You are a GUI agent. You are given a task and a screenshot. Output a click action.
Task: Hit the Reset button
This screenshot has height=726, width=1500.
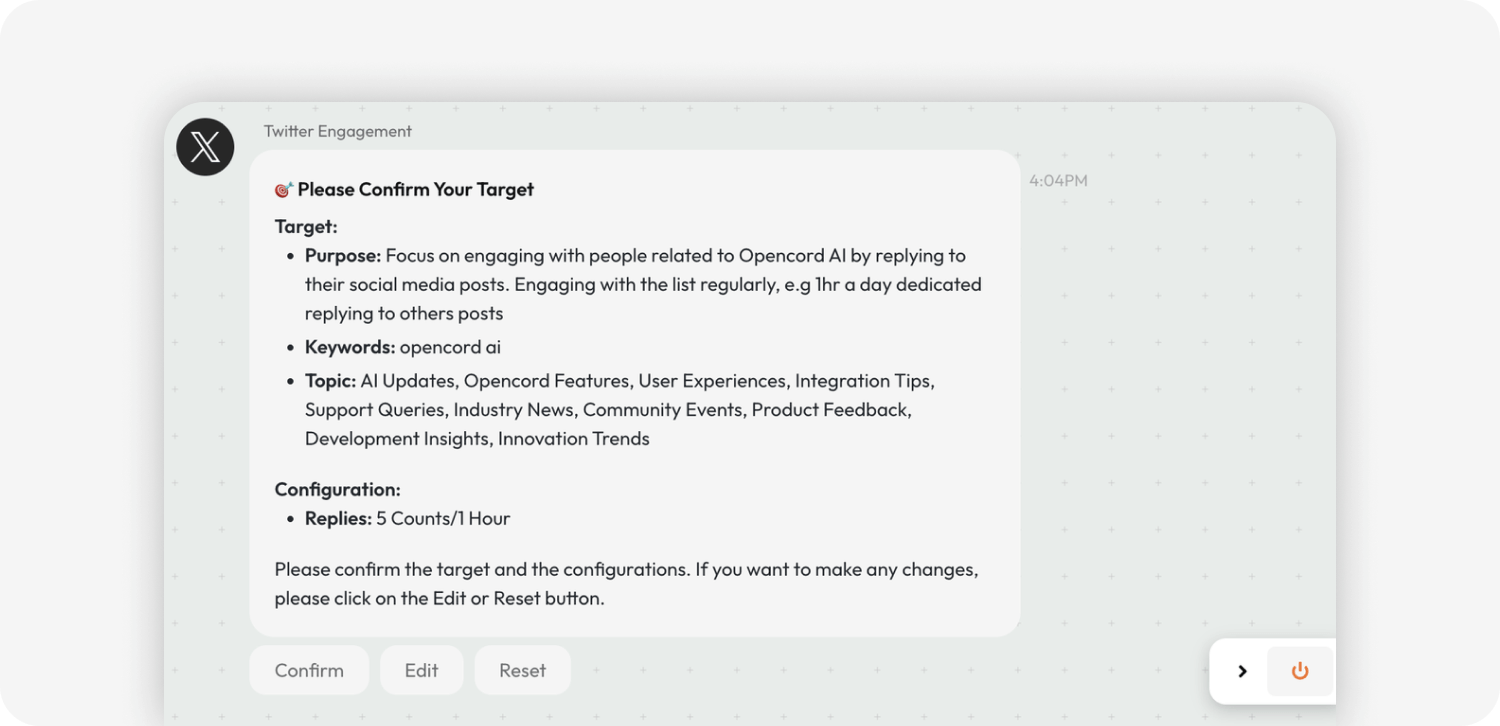(522, 670)
